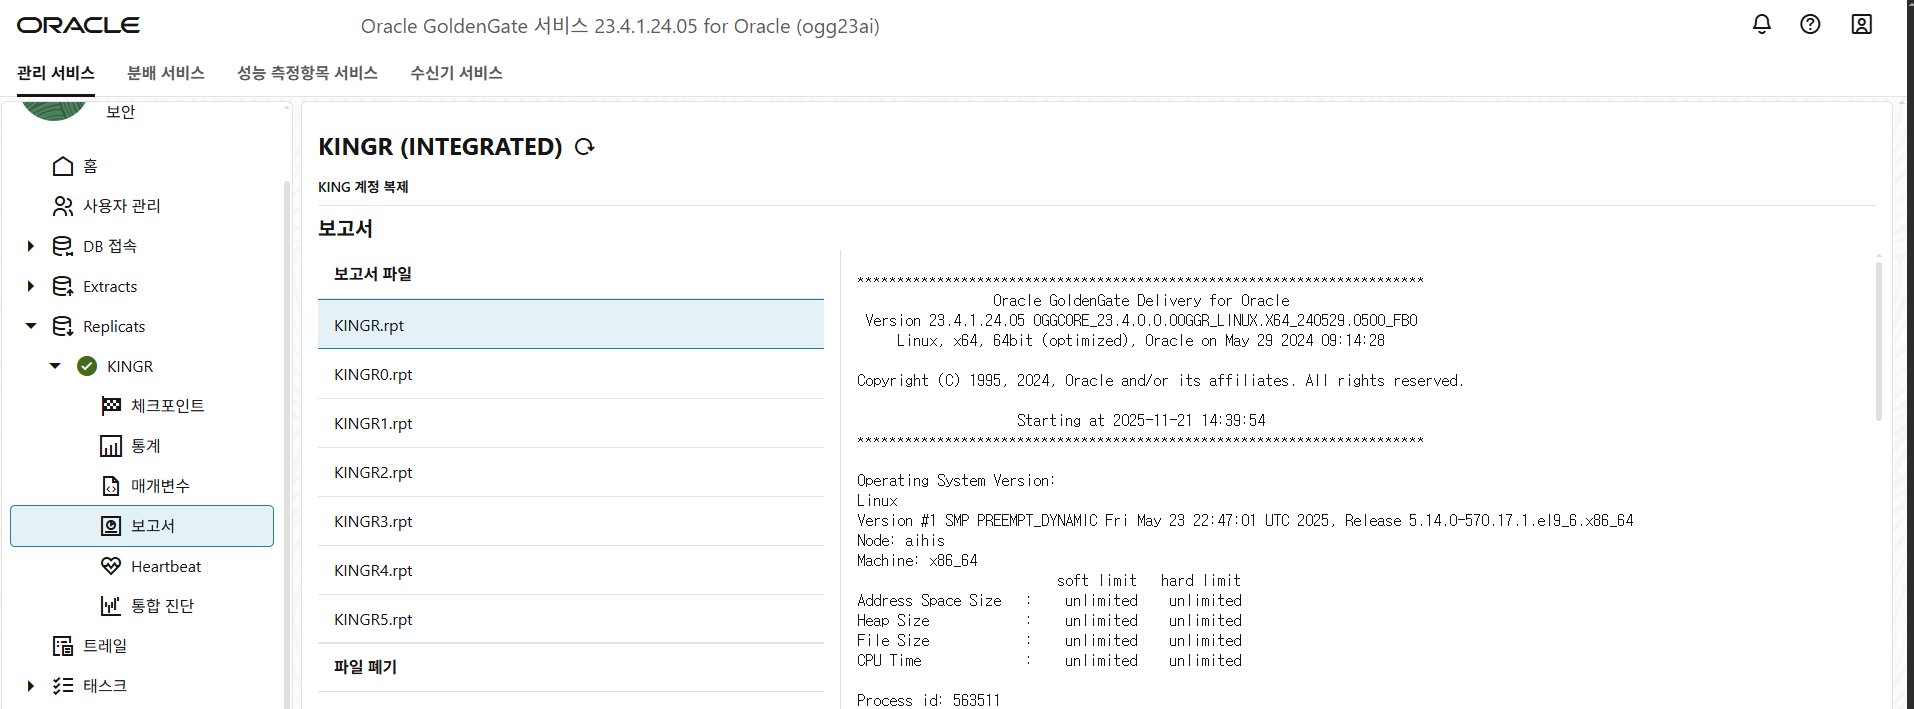Open 통합 진단 under KINGR

(x=162, y=606)
